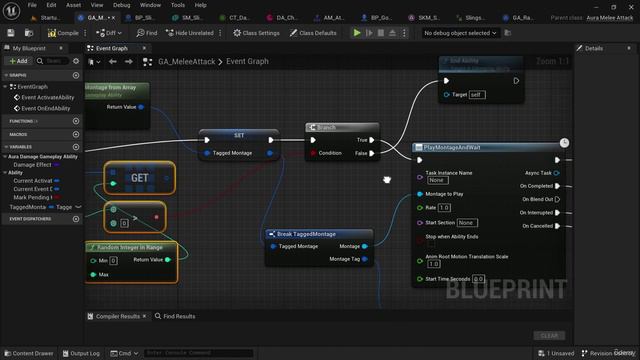The height and width of the screenshot is (360, 640).
Task: Clear the compiler results
Action: coord(549,336)
